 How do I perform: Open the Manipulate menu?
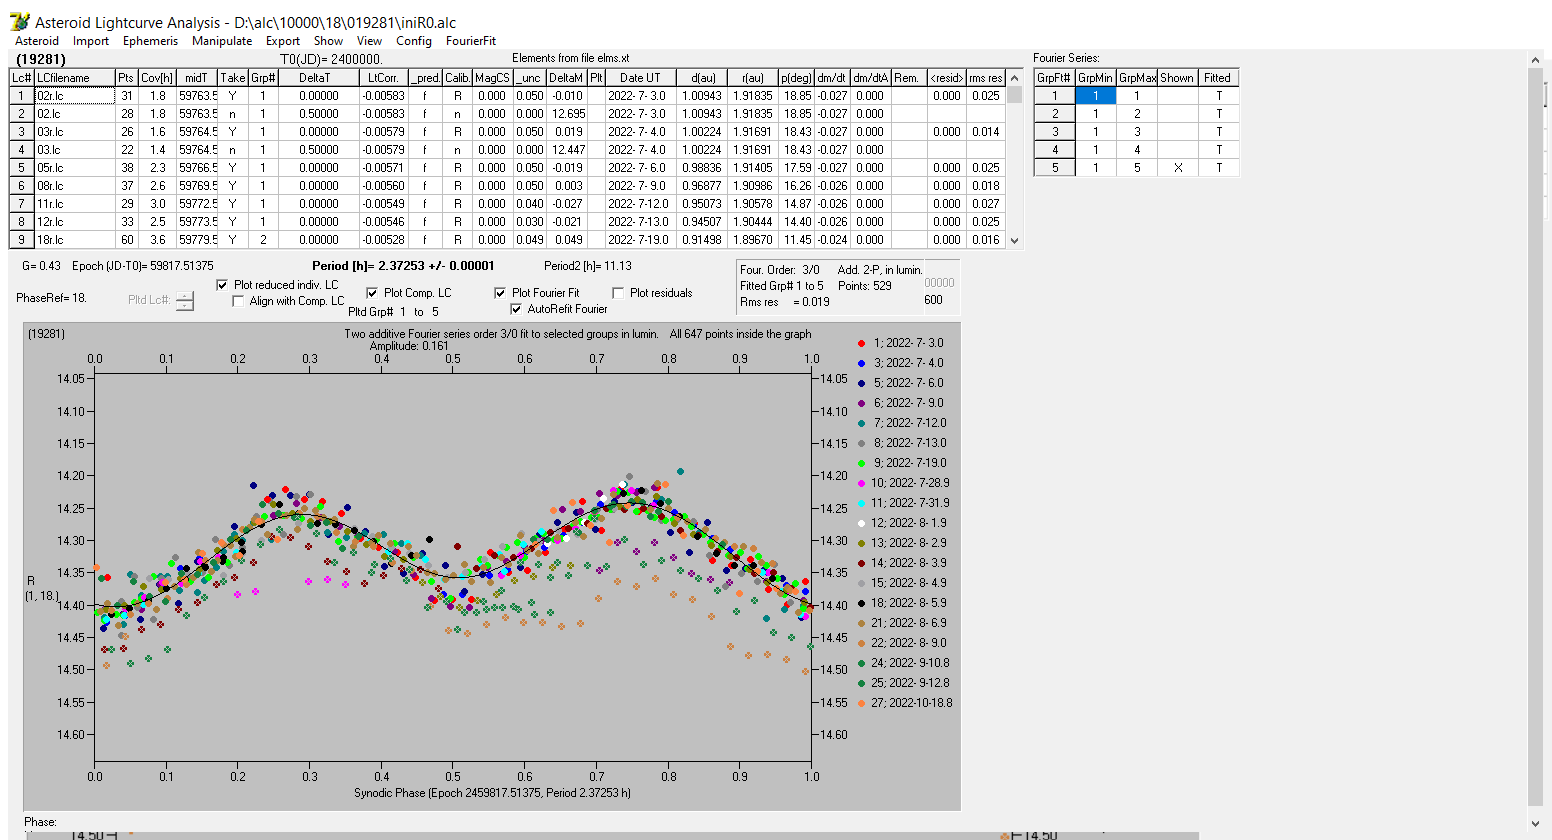pos(222,41)
